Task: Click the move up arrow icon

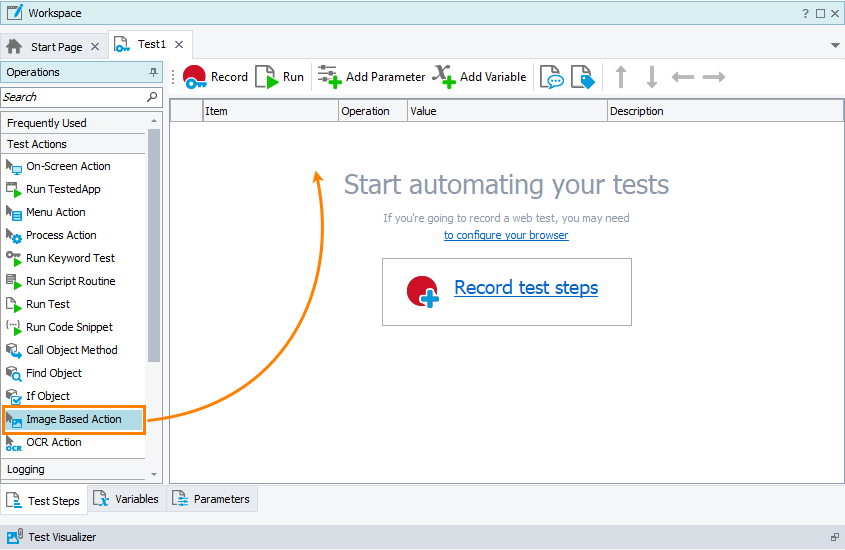Action: 621,77
